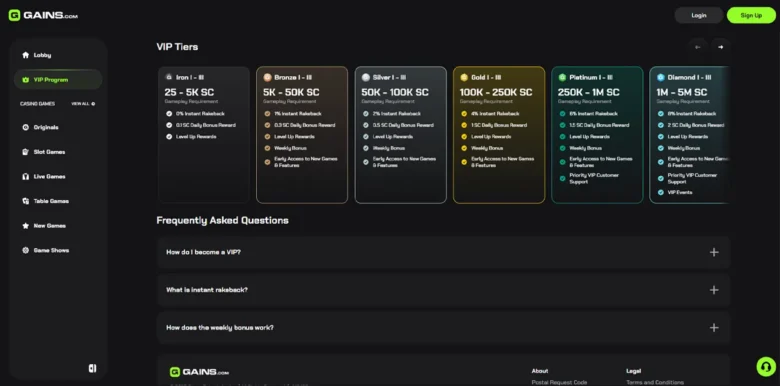This screenshot has height=386, width=780.
Task: Go to previous VIP tiers with left arrow
Action: 698,47
